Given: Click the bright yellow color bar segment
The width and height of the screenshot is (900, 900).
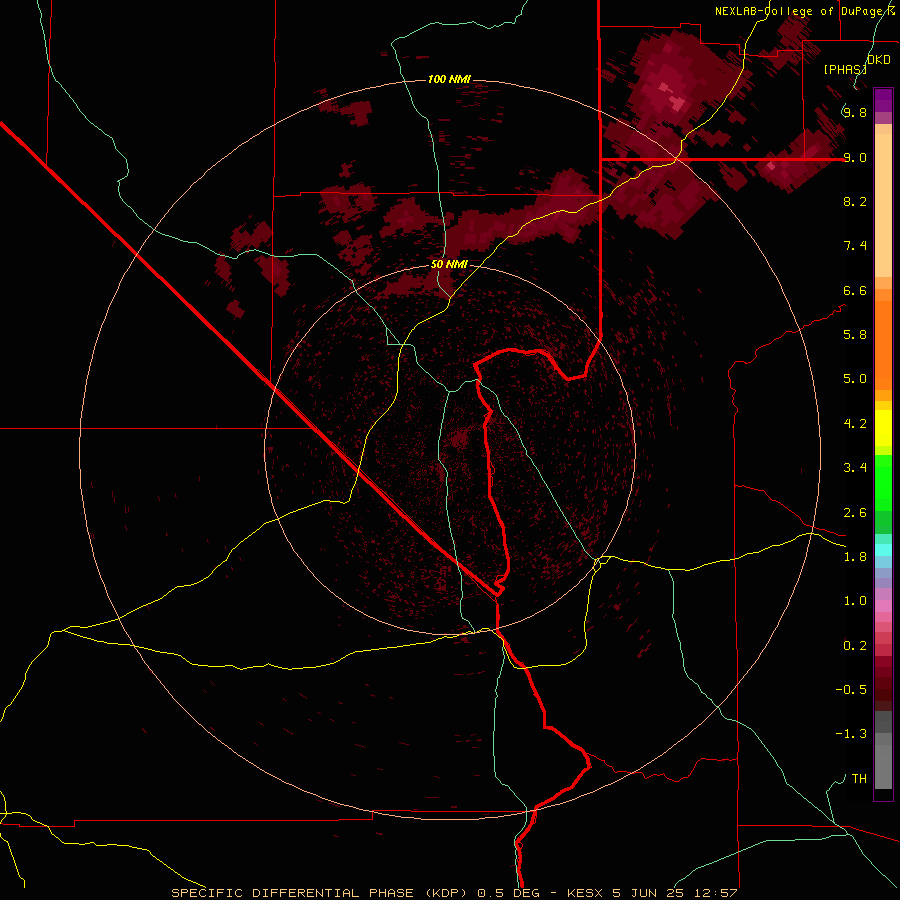Looking at the screenshot, I should [x=883, y=428].
